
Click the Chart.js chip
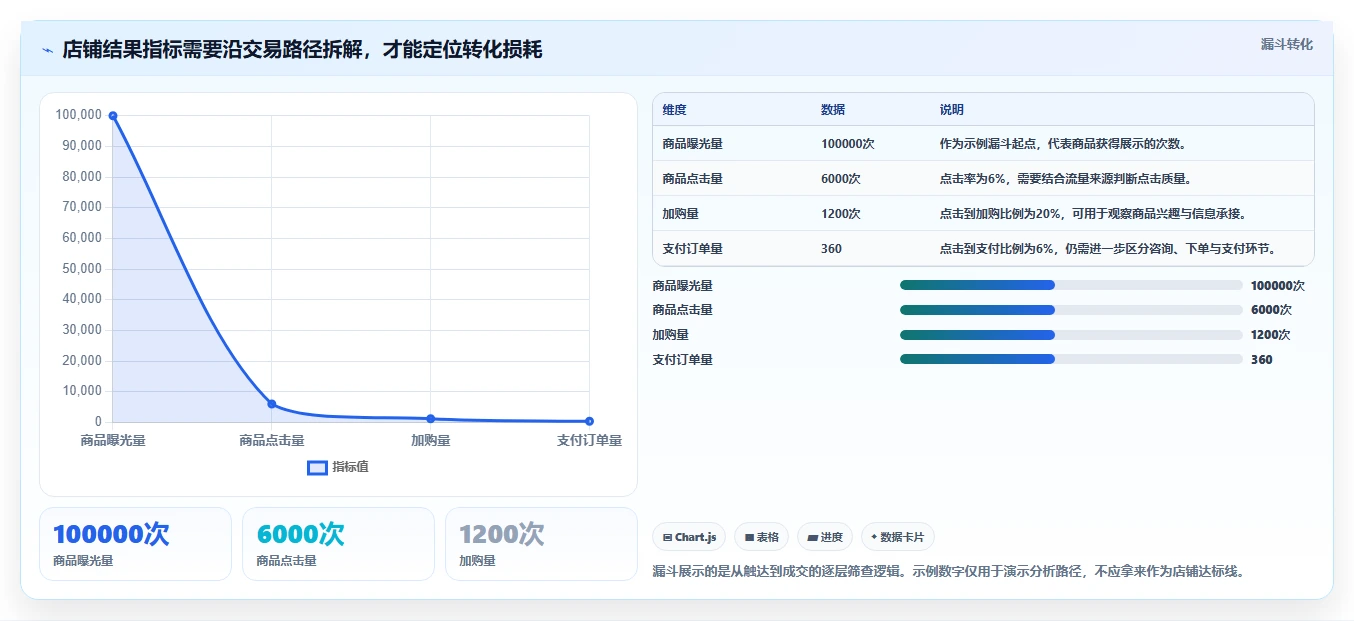pyautogui.click(x=690, y=537)
